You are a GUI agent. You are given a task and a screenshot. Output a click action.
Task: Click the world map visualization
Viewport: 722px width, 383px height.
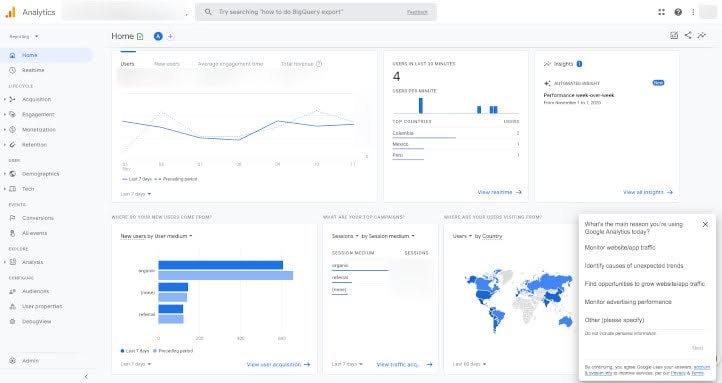tap(519, 302)
